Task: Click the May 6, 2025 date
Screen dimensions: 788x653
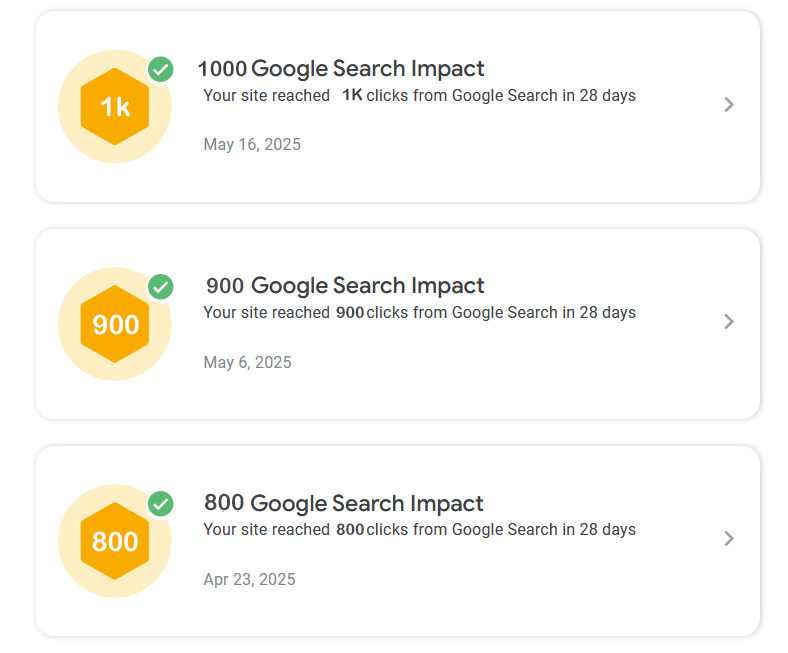Action: click(x=247, y=362)
